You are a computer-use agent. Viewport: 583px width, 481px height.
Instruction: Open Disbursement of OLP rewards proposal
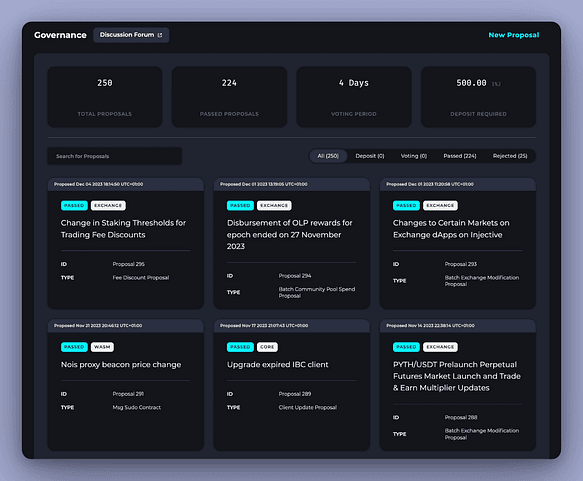[x=292, y=243]
